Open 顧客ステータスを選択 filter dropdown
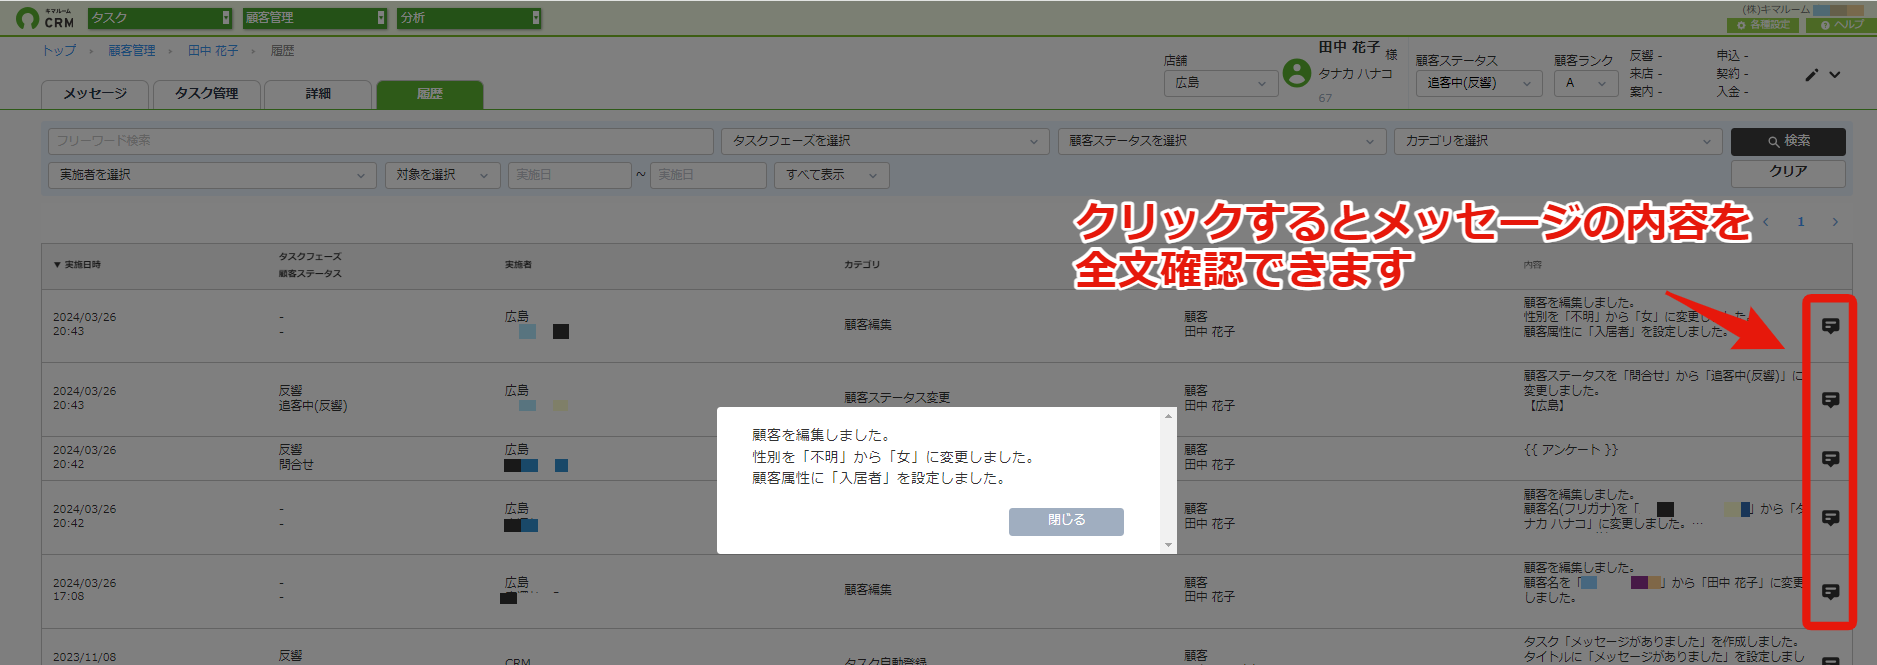The width and height of the screenshot is (1877, 665). point(1222,141)
